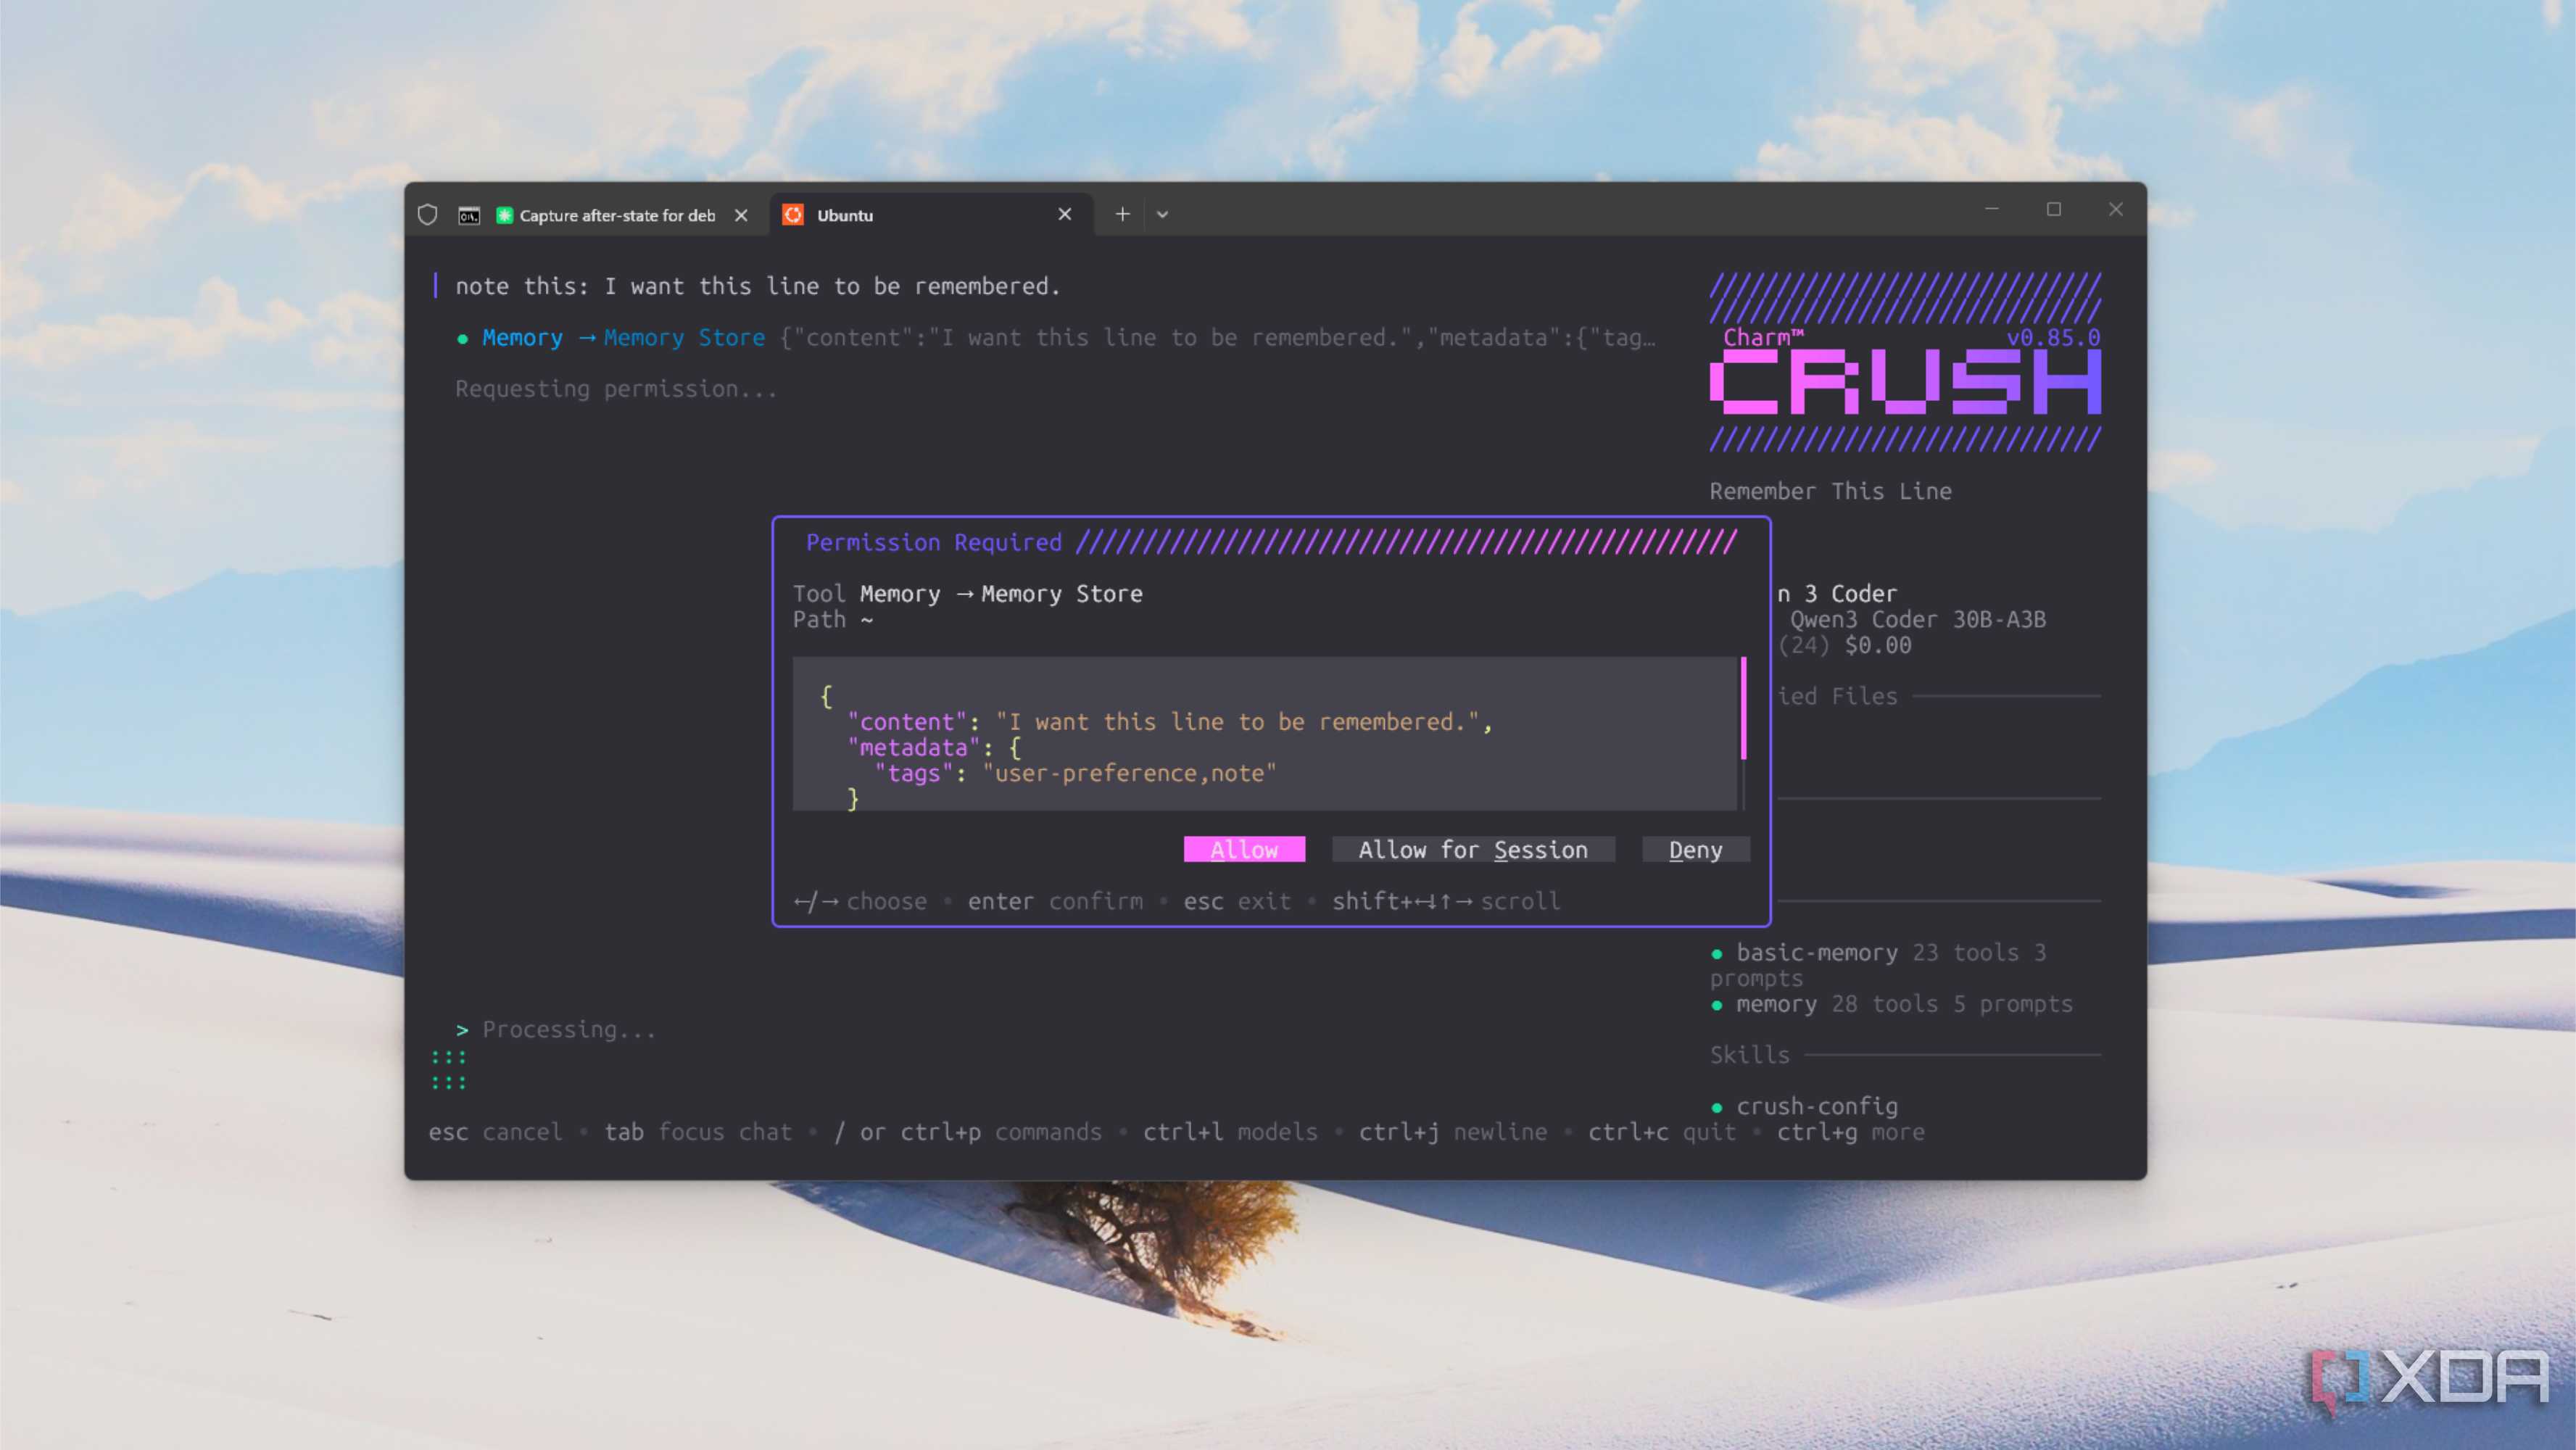Click the "note this: I want this line" message
Image resolution: width=2576 pixels, height=1450 pixels.
[757, 286]
